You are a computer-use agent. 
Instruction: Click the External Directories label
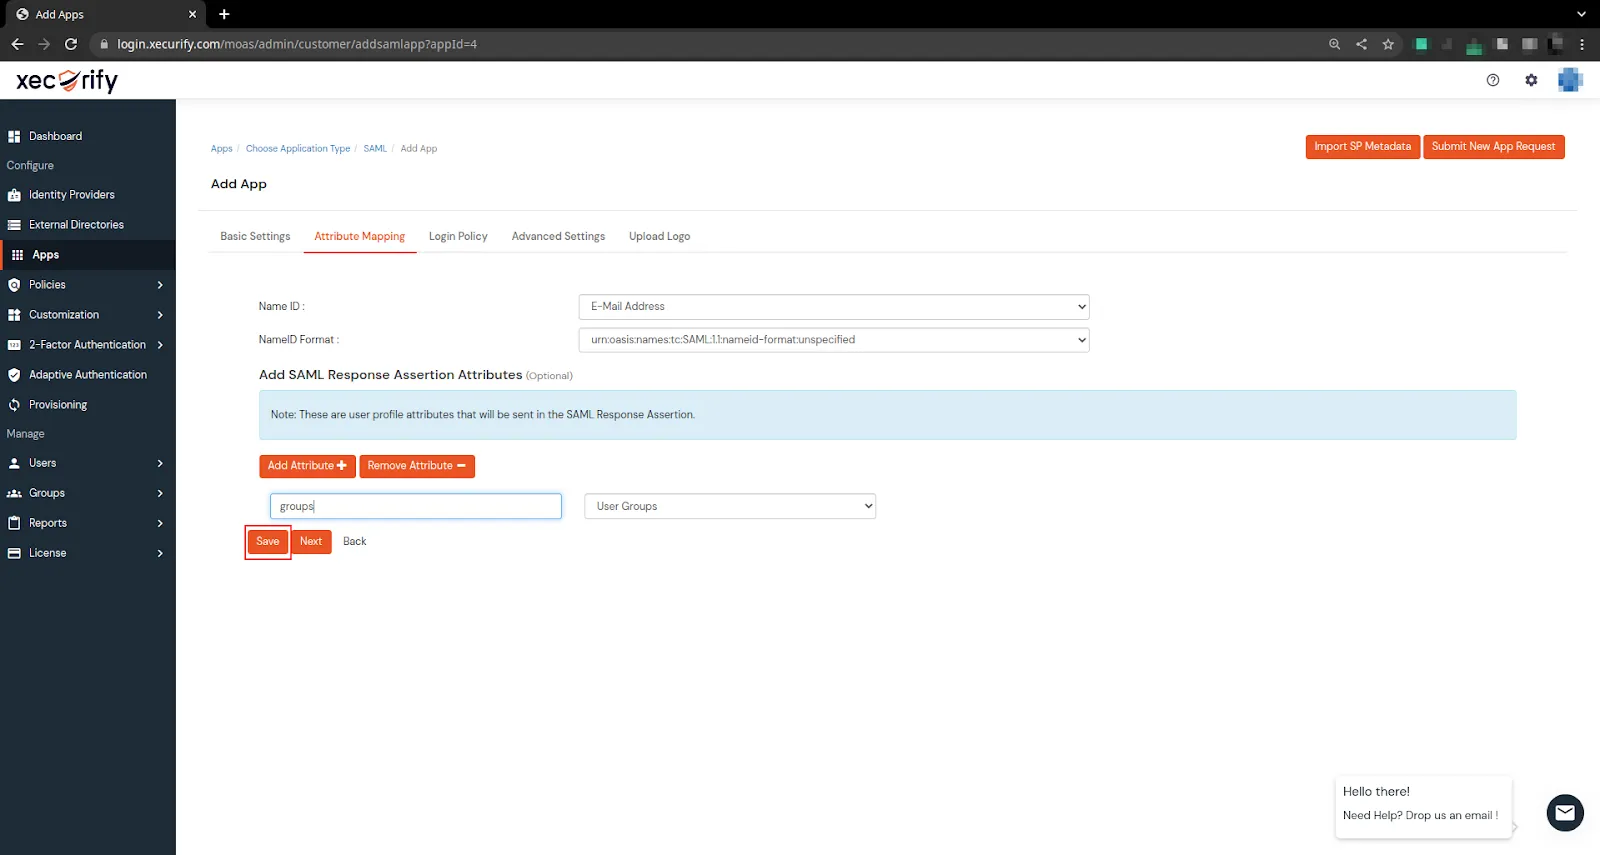[76, 225]
